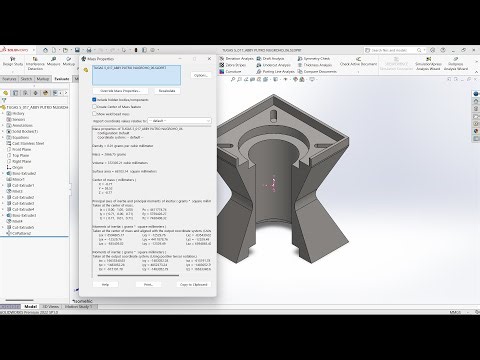Open ConfigurationManager tab icon

pyautogui.click(x=25, y=93)
